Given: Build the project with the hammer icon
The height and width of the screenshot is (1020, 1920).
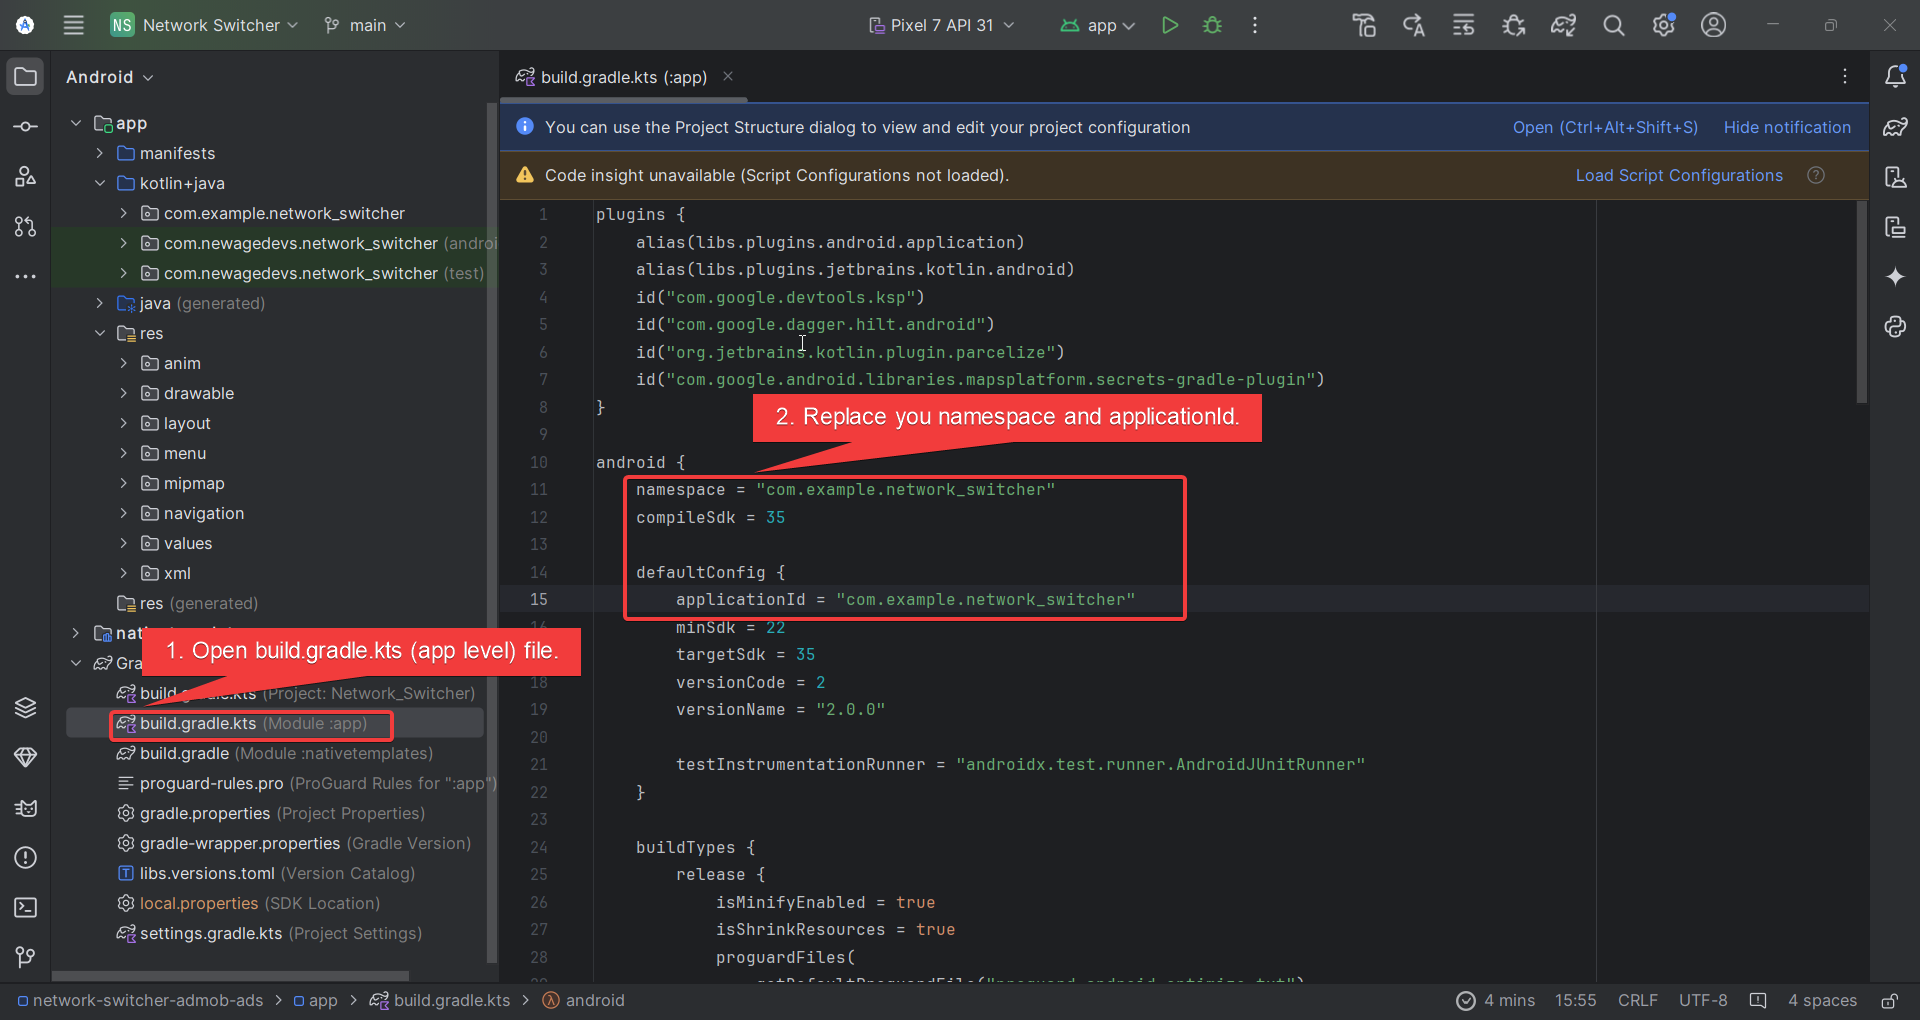Looking at the screenshot, I should point(1363,25).
